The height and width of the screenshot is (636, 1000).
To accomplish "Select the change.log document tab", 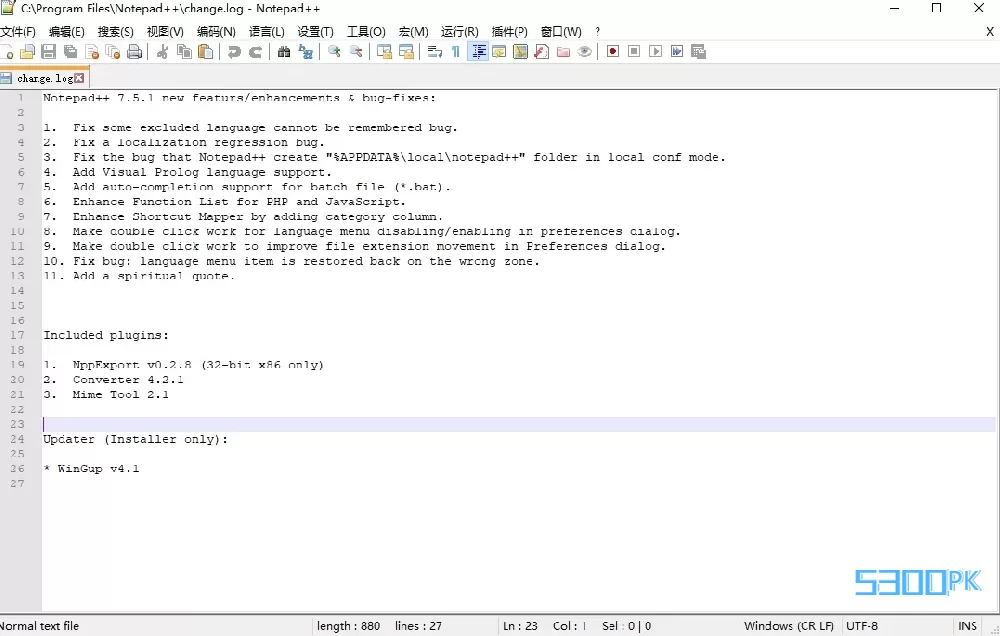I will (43, 78).
